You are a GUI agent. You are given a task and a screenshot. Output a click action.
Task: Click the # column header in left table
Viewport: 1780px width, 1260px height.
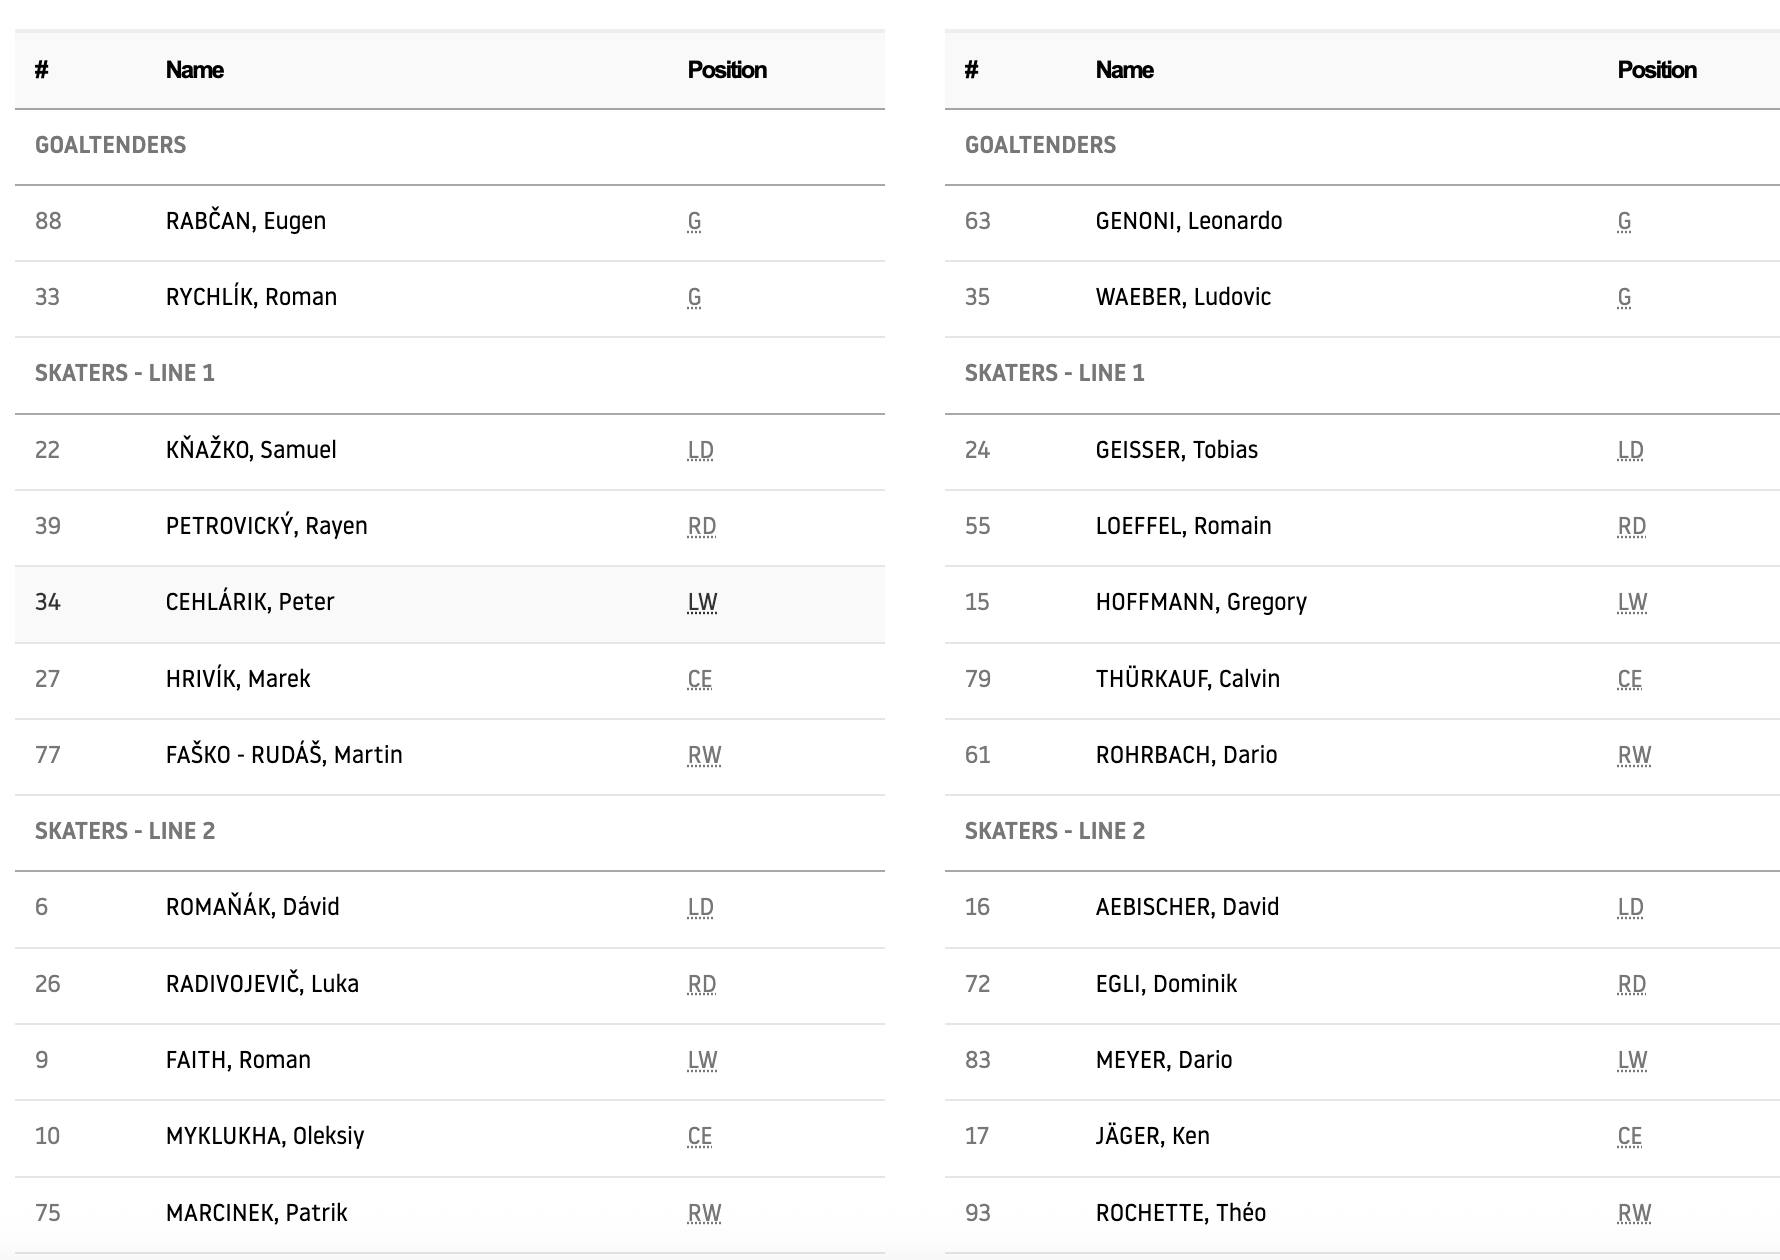tap(42, 70)
